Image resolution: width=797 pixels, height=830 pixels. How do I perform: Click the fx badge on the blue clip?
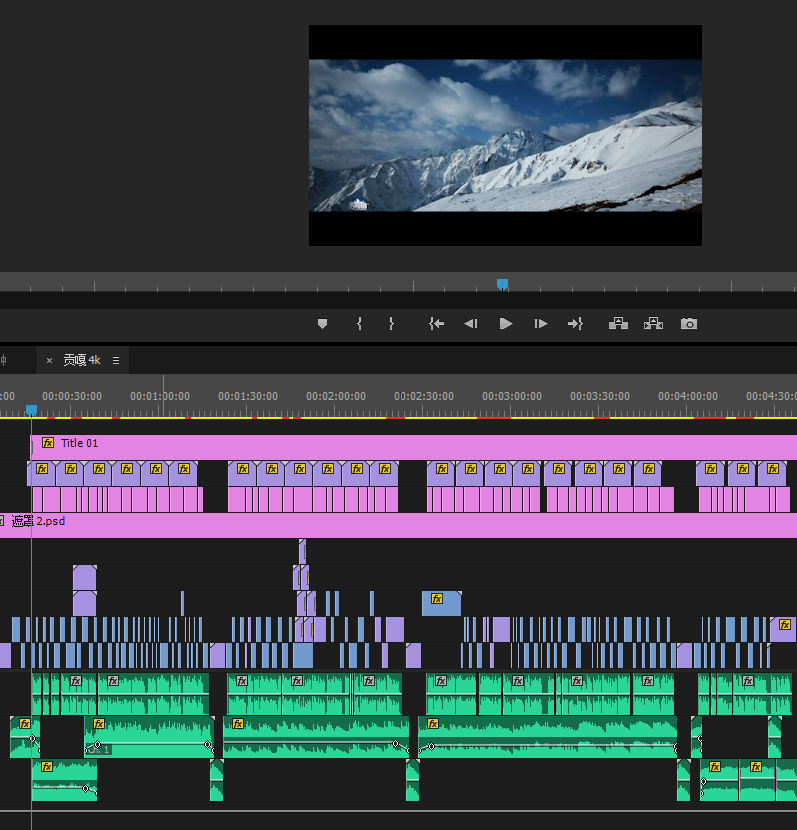click(437, 598)
